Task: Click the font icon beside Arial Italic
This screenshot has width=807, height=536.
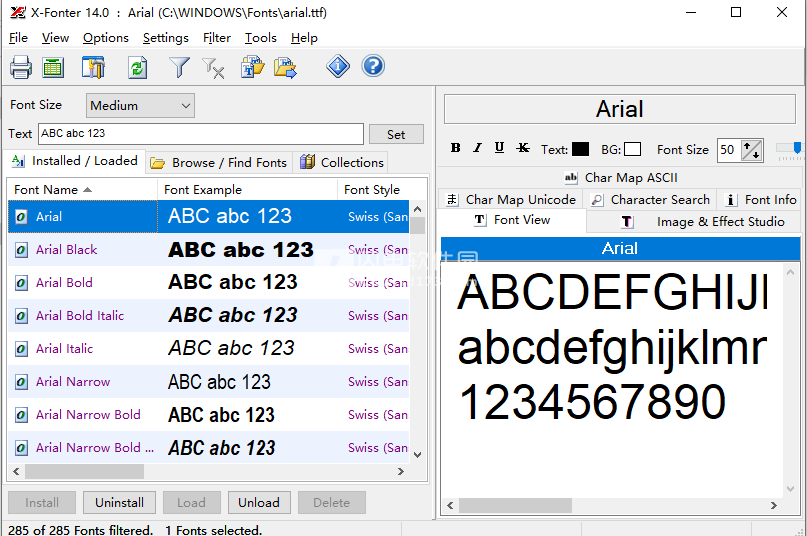Action: click(21, 349)
